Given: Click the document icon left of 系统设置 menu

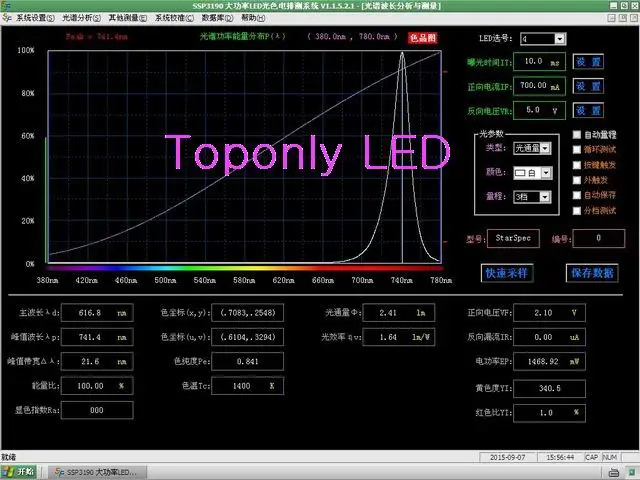Looking at the screenshot, I should (7, 18).
